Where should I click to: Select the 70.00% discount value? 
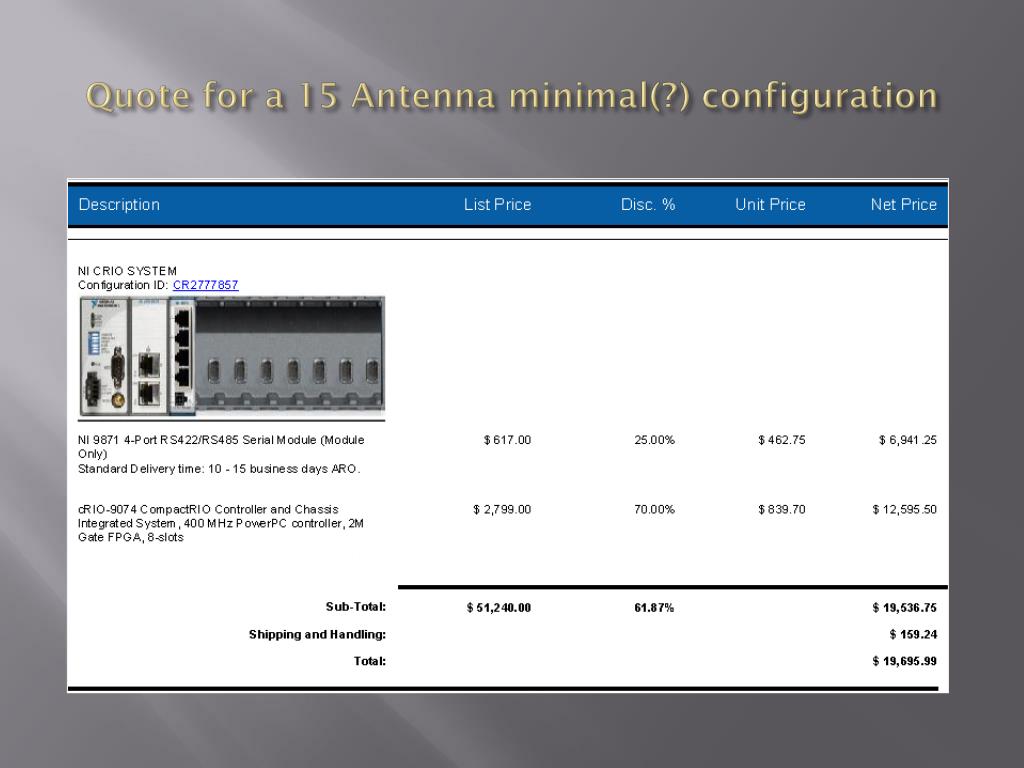click(654, 509)
